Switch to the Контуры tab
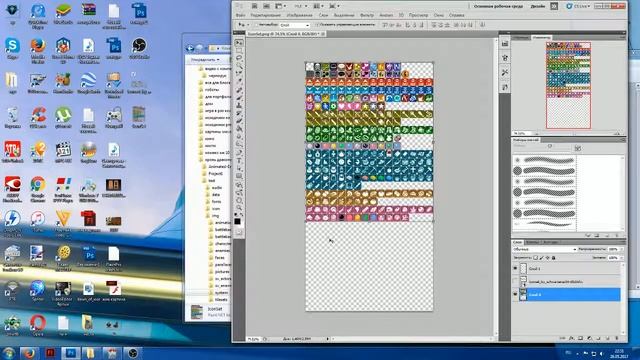The image size is (640, 360). coord(551,242)
